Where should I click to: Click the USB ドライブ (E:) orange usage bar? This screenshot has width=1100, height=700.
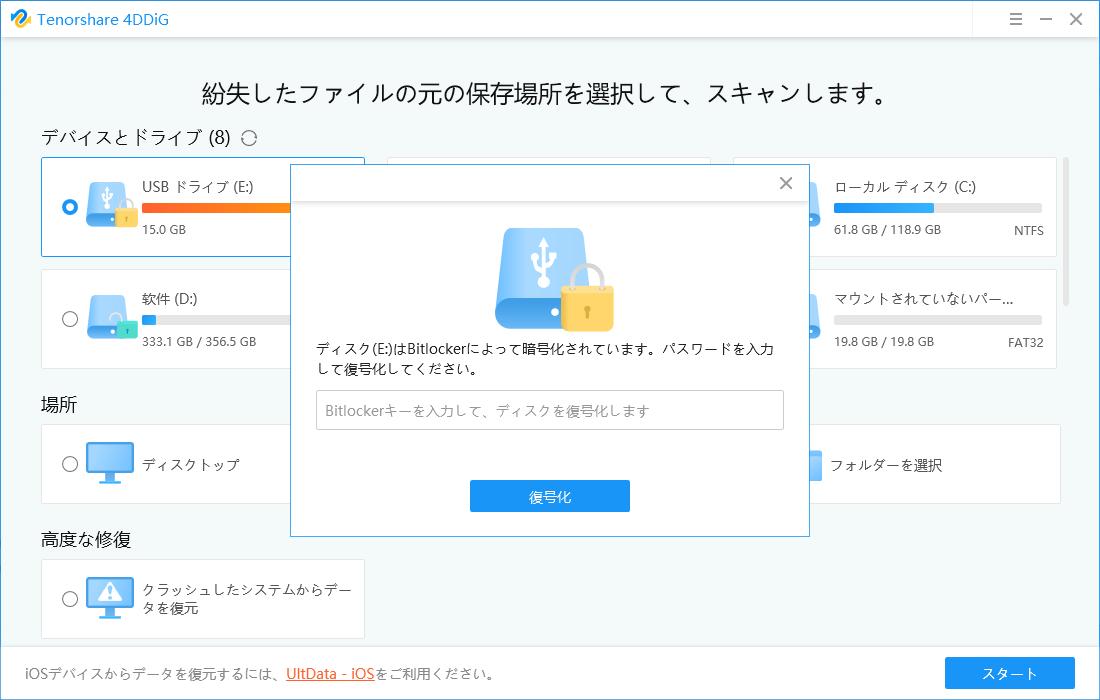coord(216,208)
